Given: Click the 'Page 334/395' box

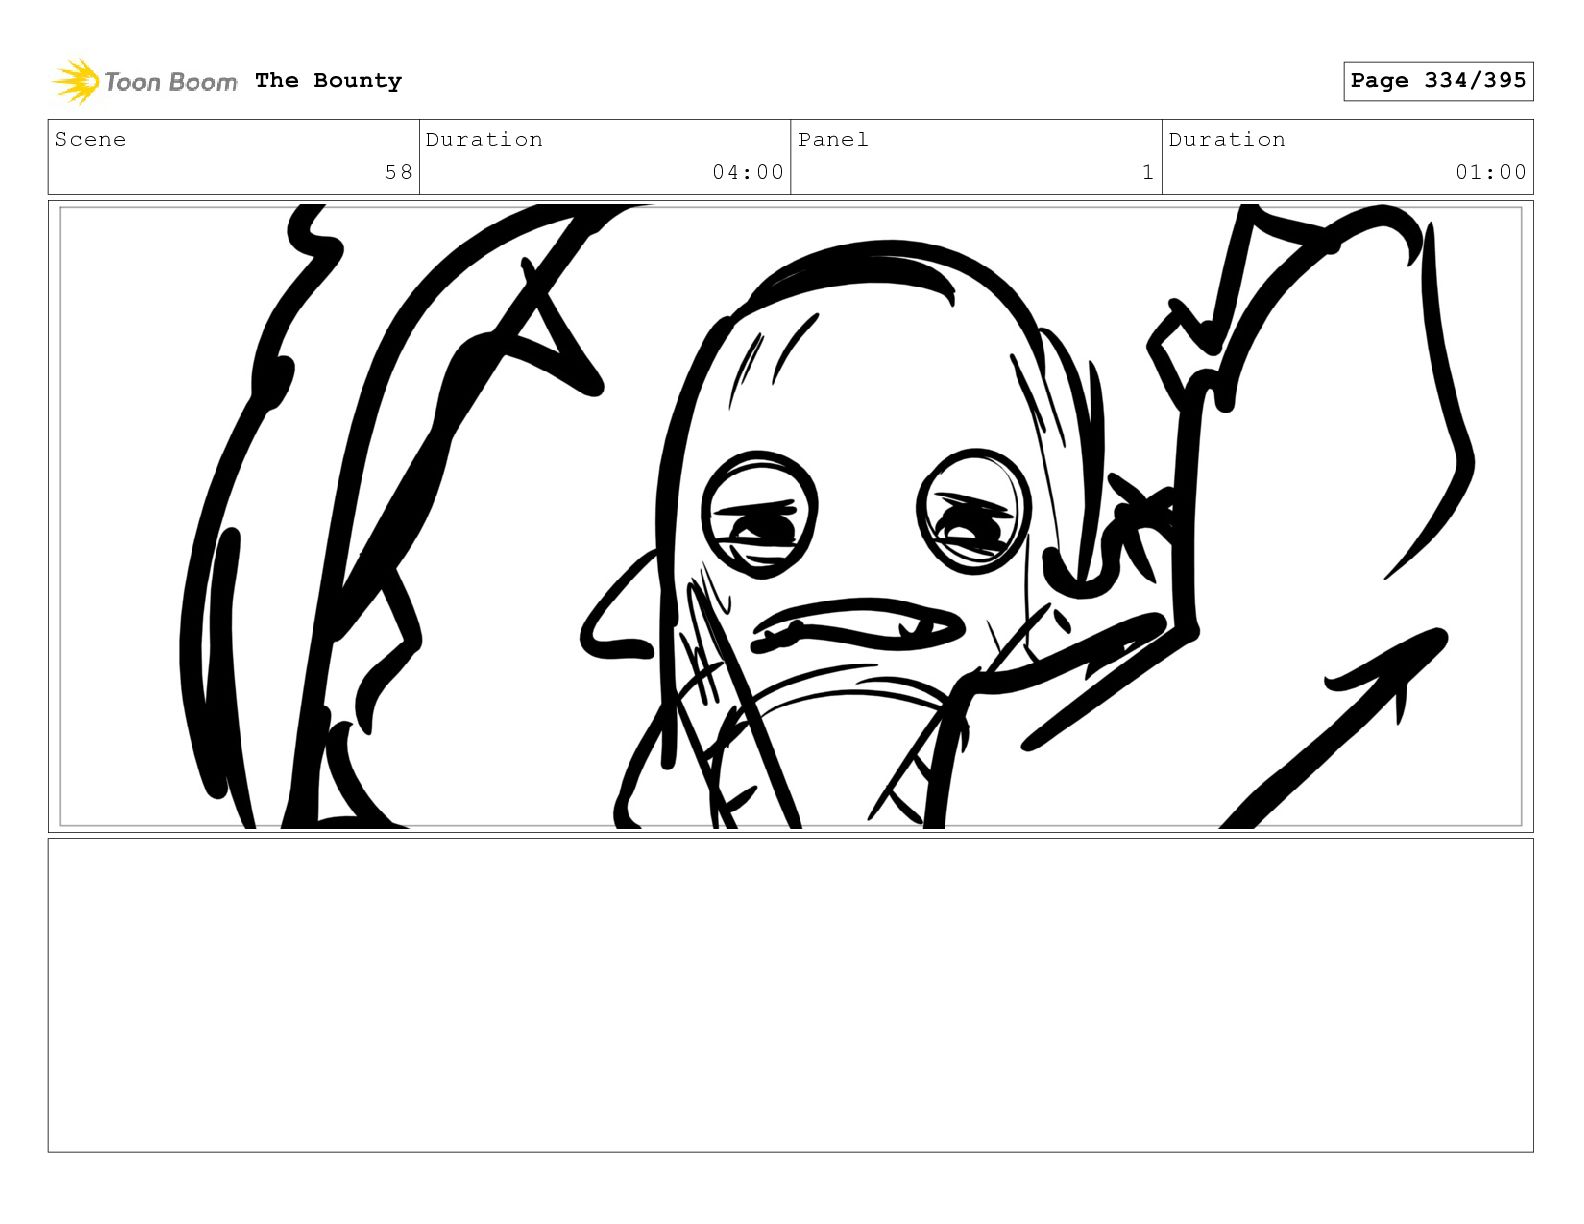Looking at the screenshot, I should tap(1438, 81).
